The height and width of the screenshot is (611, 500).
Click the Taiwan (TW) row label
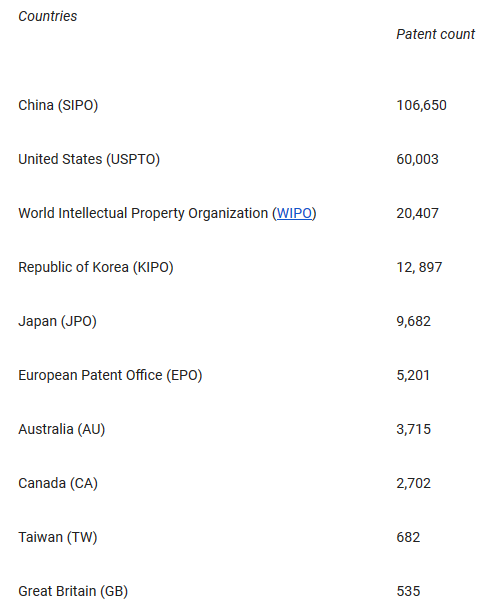[58, 537]
